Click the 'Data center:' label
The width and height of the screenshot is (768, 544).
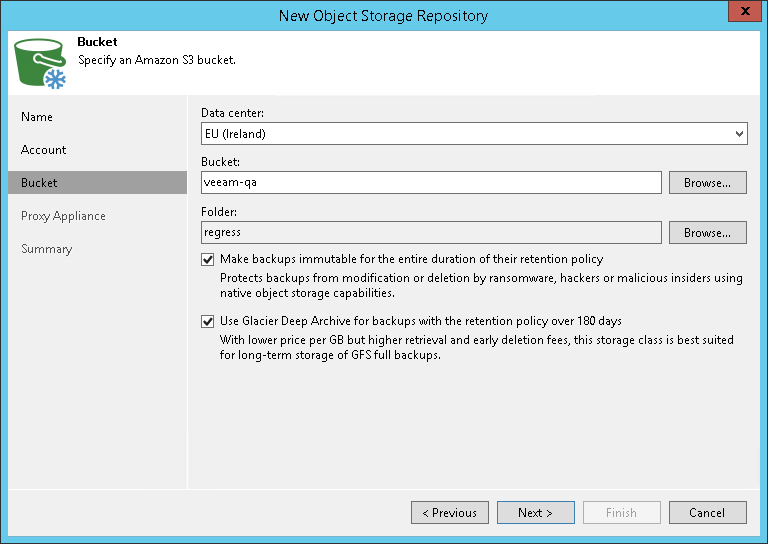(232, 113)
